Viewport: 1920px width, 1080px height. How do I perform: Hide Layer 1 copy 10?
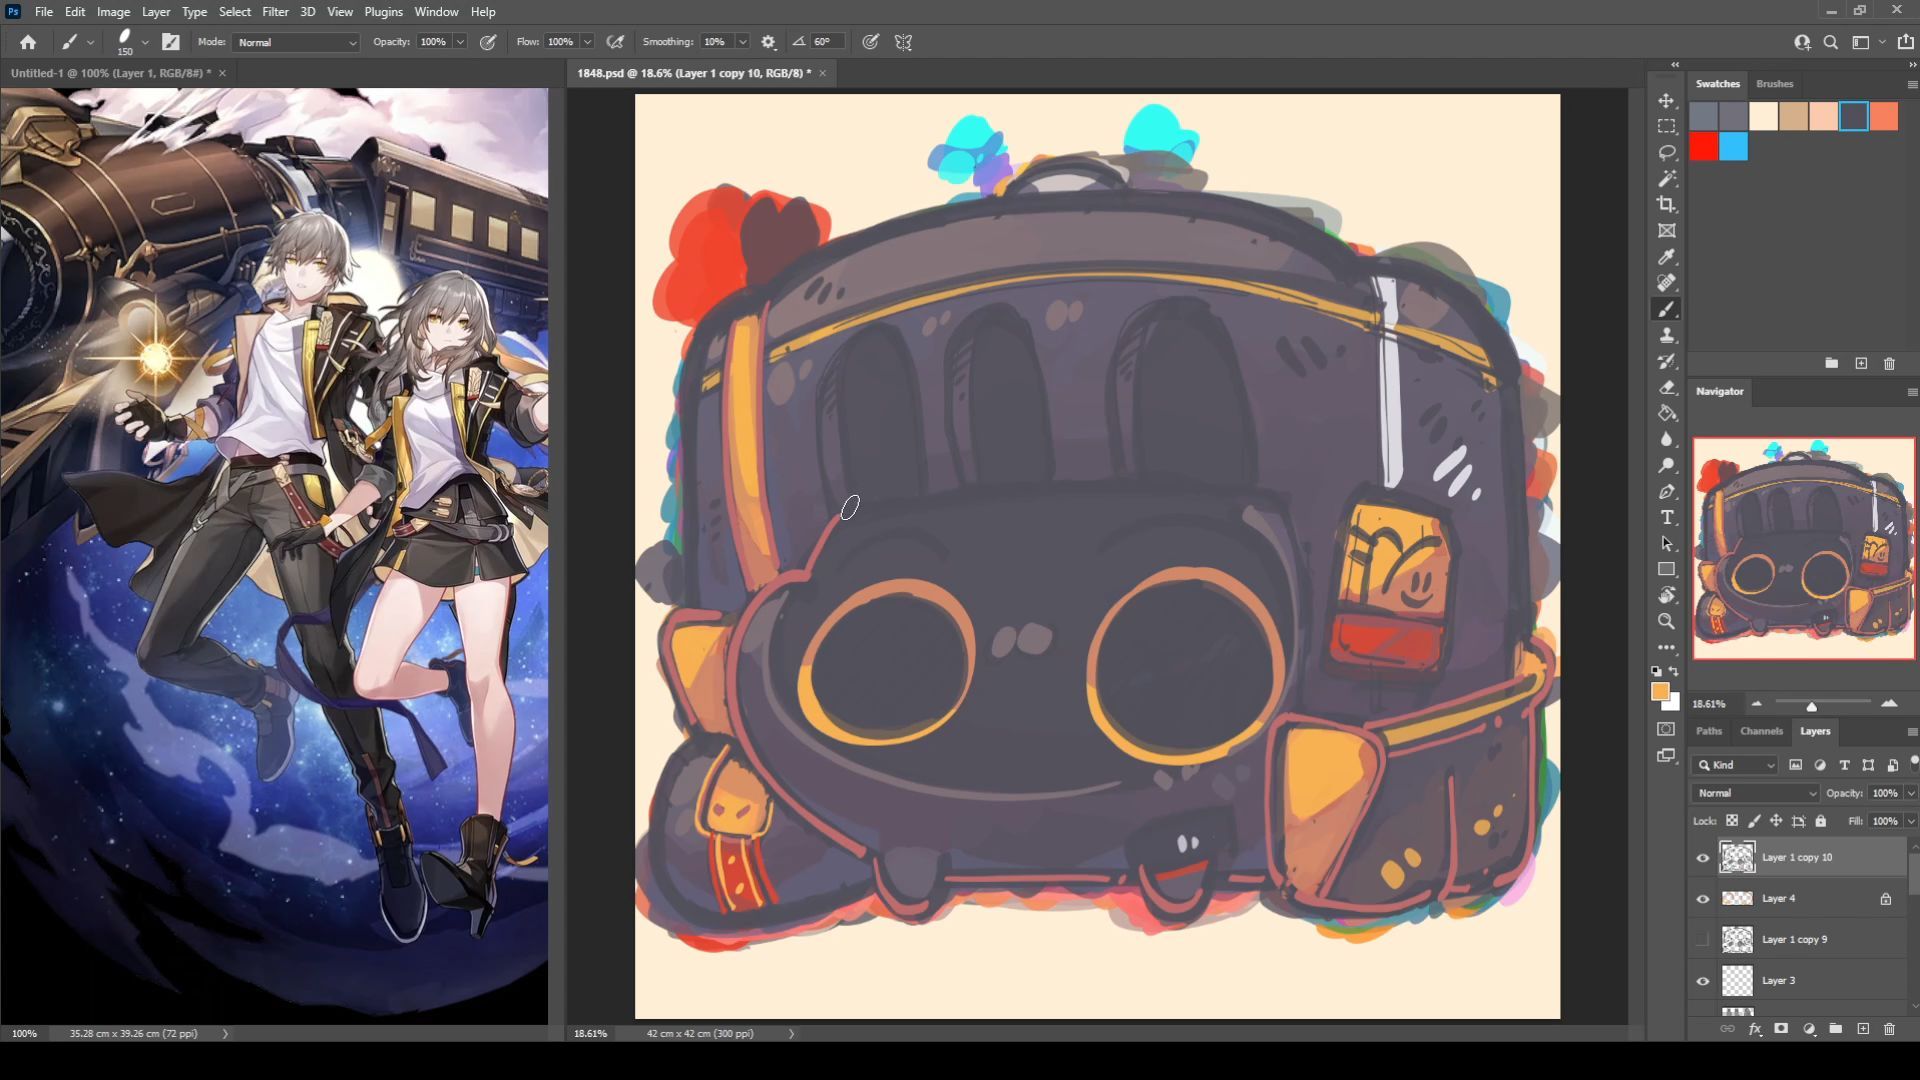coord(1702,858)
